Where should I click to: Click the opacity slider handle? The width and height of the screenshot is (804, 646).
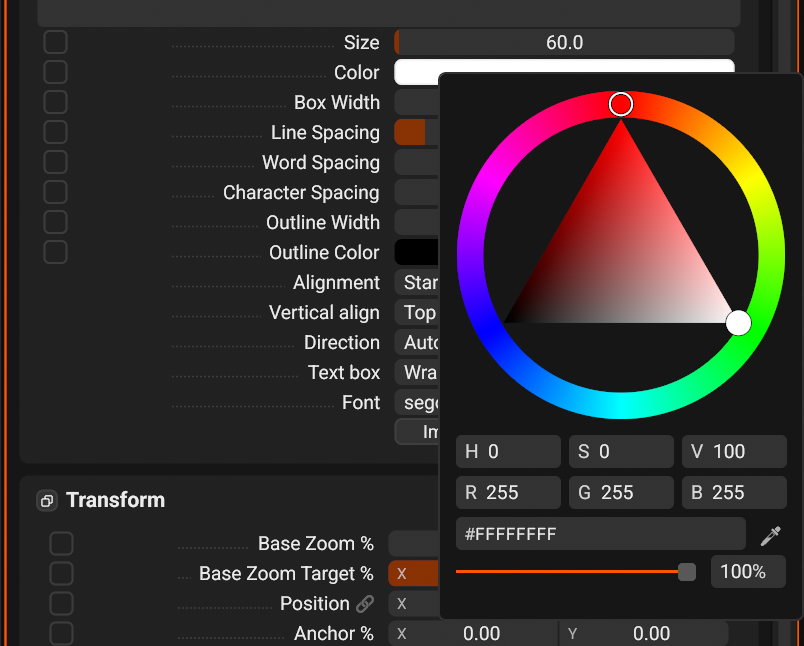[687, 572]
